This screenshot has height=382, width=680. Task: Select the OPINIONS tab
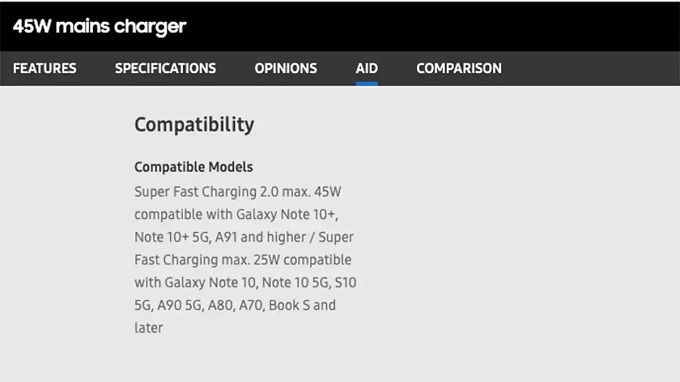pyautogui.click(x=286, y=69)
